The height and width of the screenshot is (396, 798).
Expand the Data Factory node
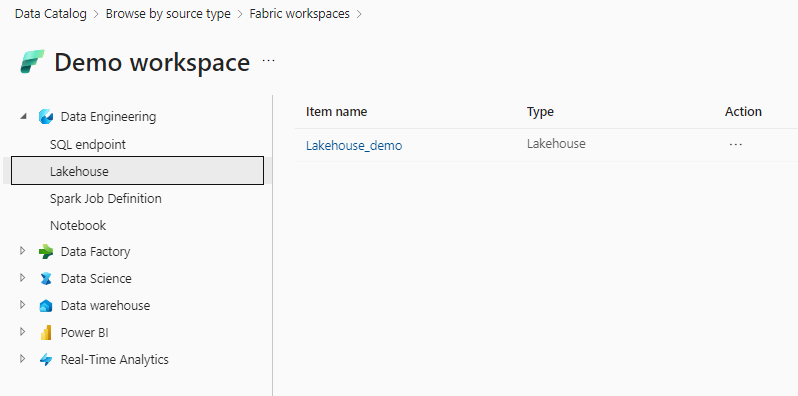22,251
